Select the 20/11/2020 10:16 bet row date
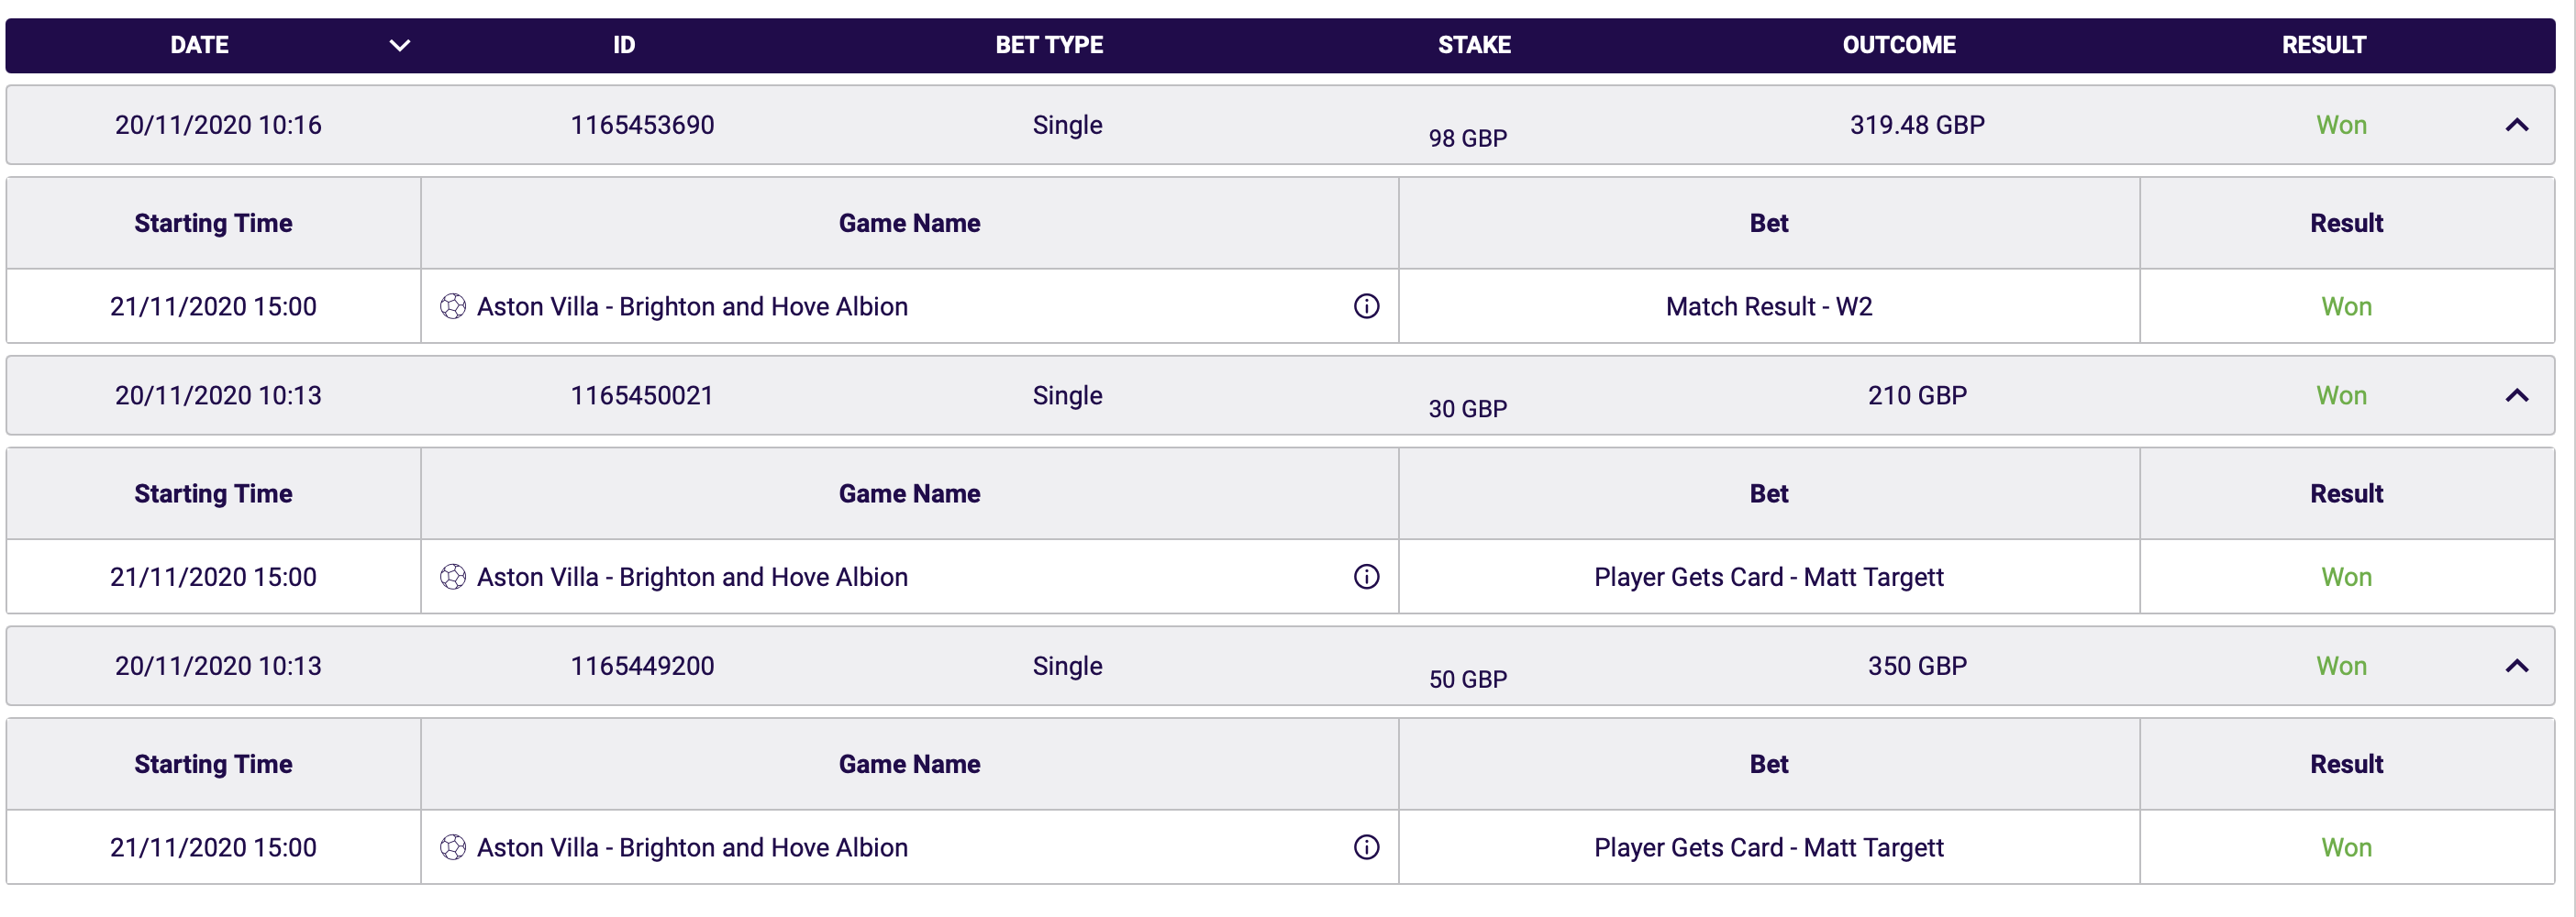 click(218, 125)
